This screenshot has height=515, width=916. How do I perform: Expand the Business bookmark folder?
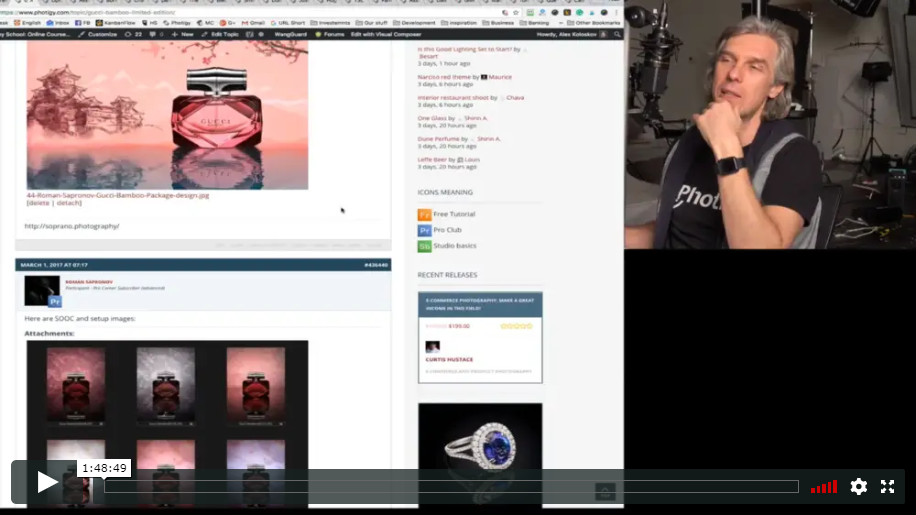click(x=498, y=23)
